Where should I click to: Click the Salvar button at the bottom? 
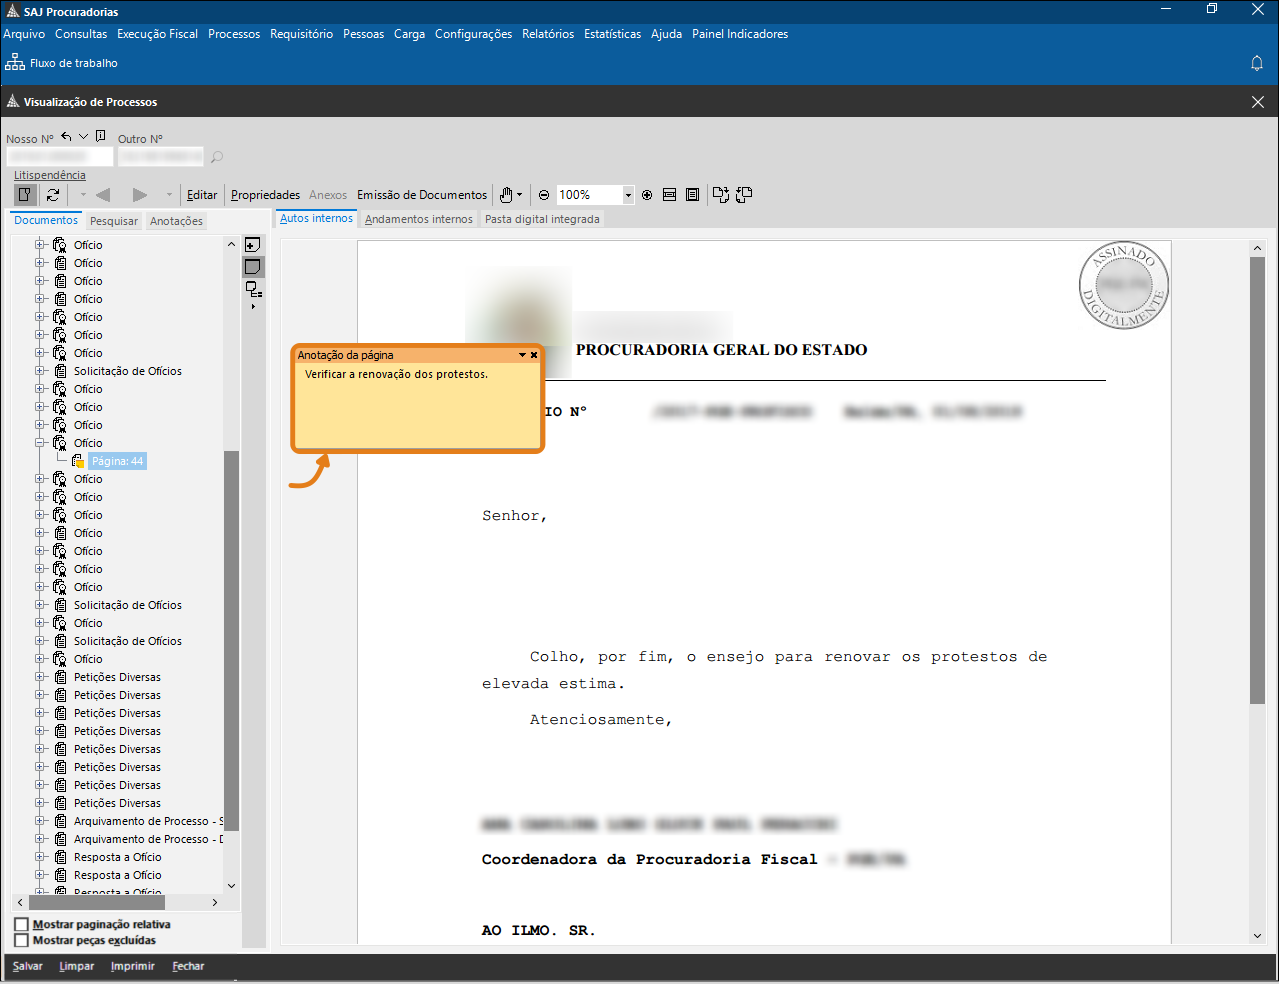pos(28,966)
